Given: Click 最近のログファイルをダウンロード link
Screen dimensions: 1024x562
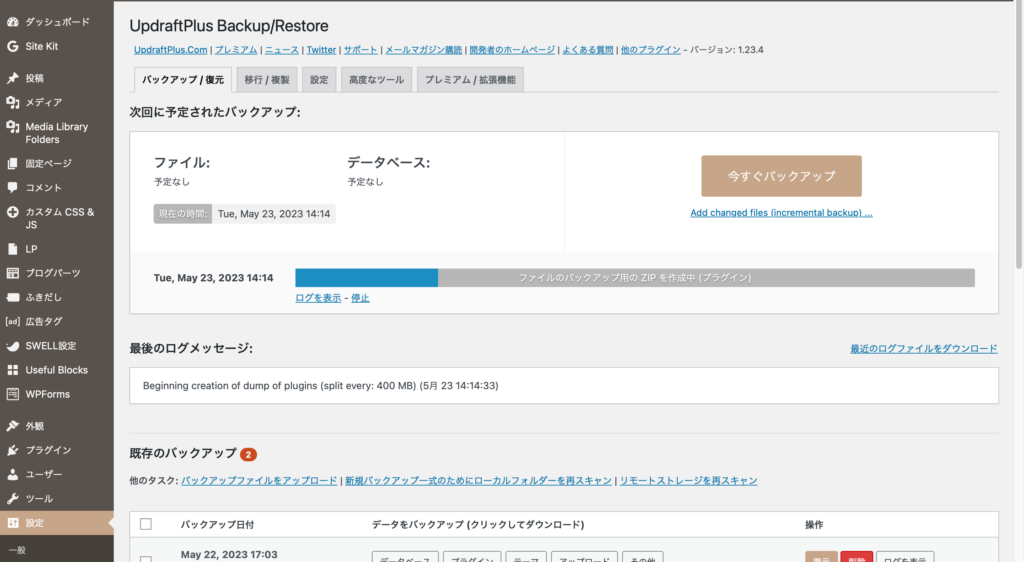Looking at the screenshot, I should pos(923,349).
